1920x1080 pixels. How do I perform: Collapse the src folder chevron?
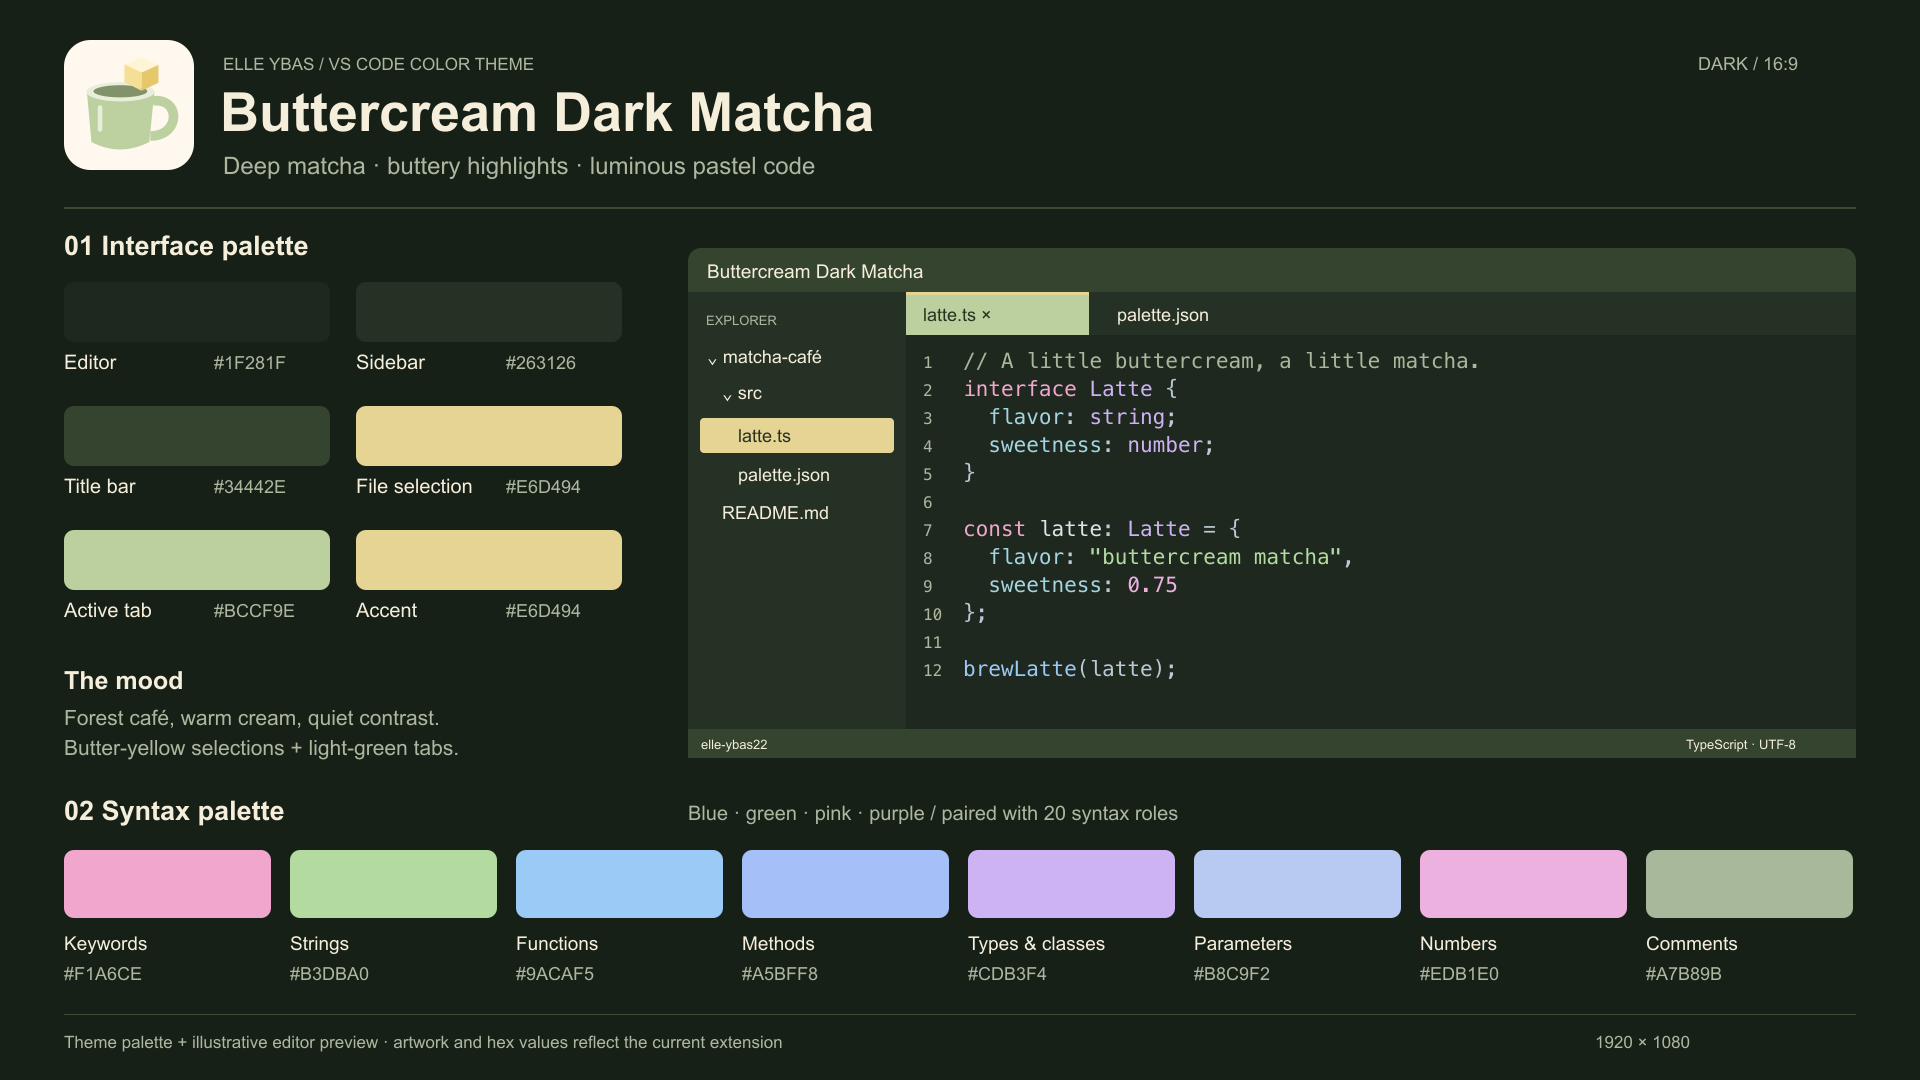(727, 396)
